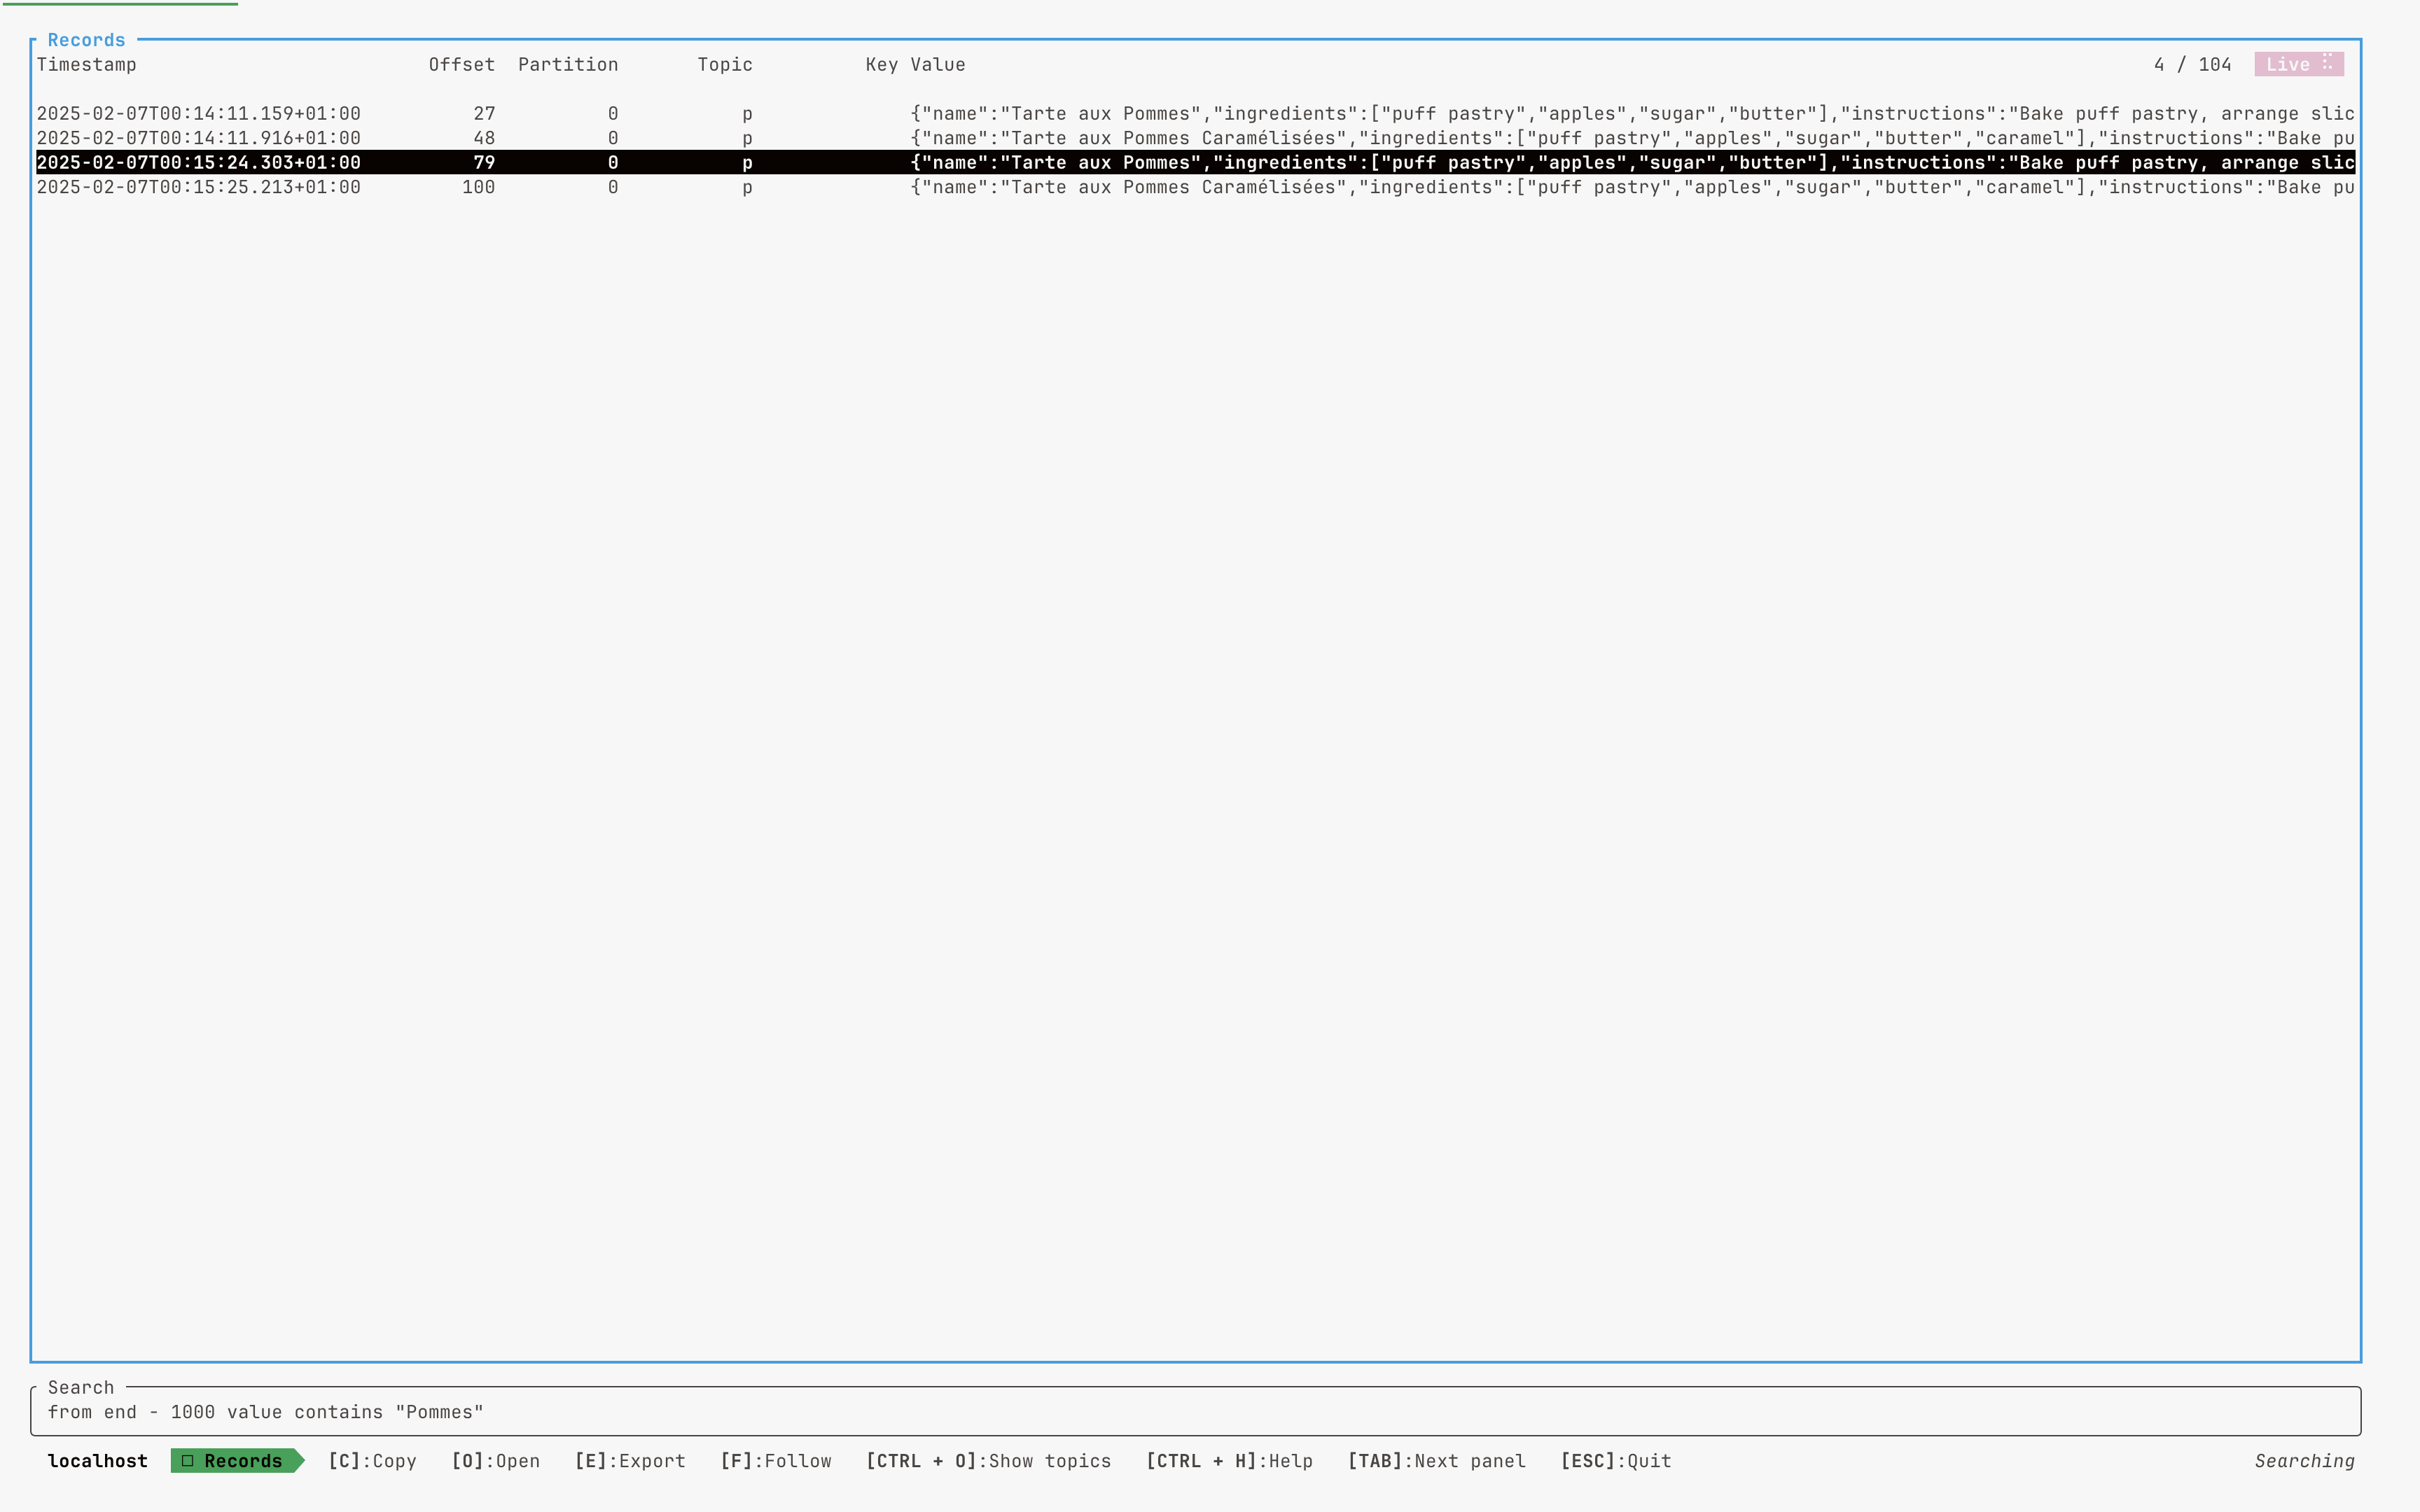Click the green Records breadcrumb tab
The image size is (2420, 1512).
point(237,1461)
